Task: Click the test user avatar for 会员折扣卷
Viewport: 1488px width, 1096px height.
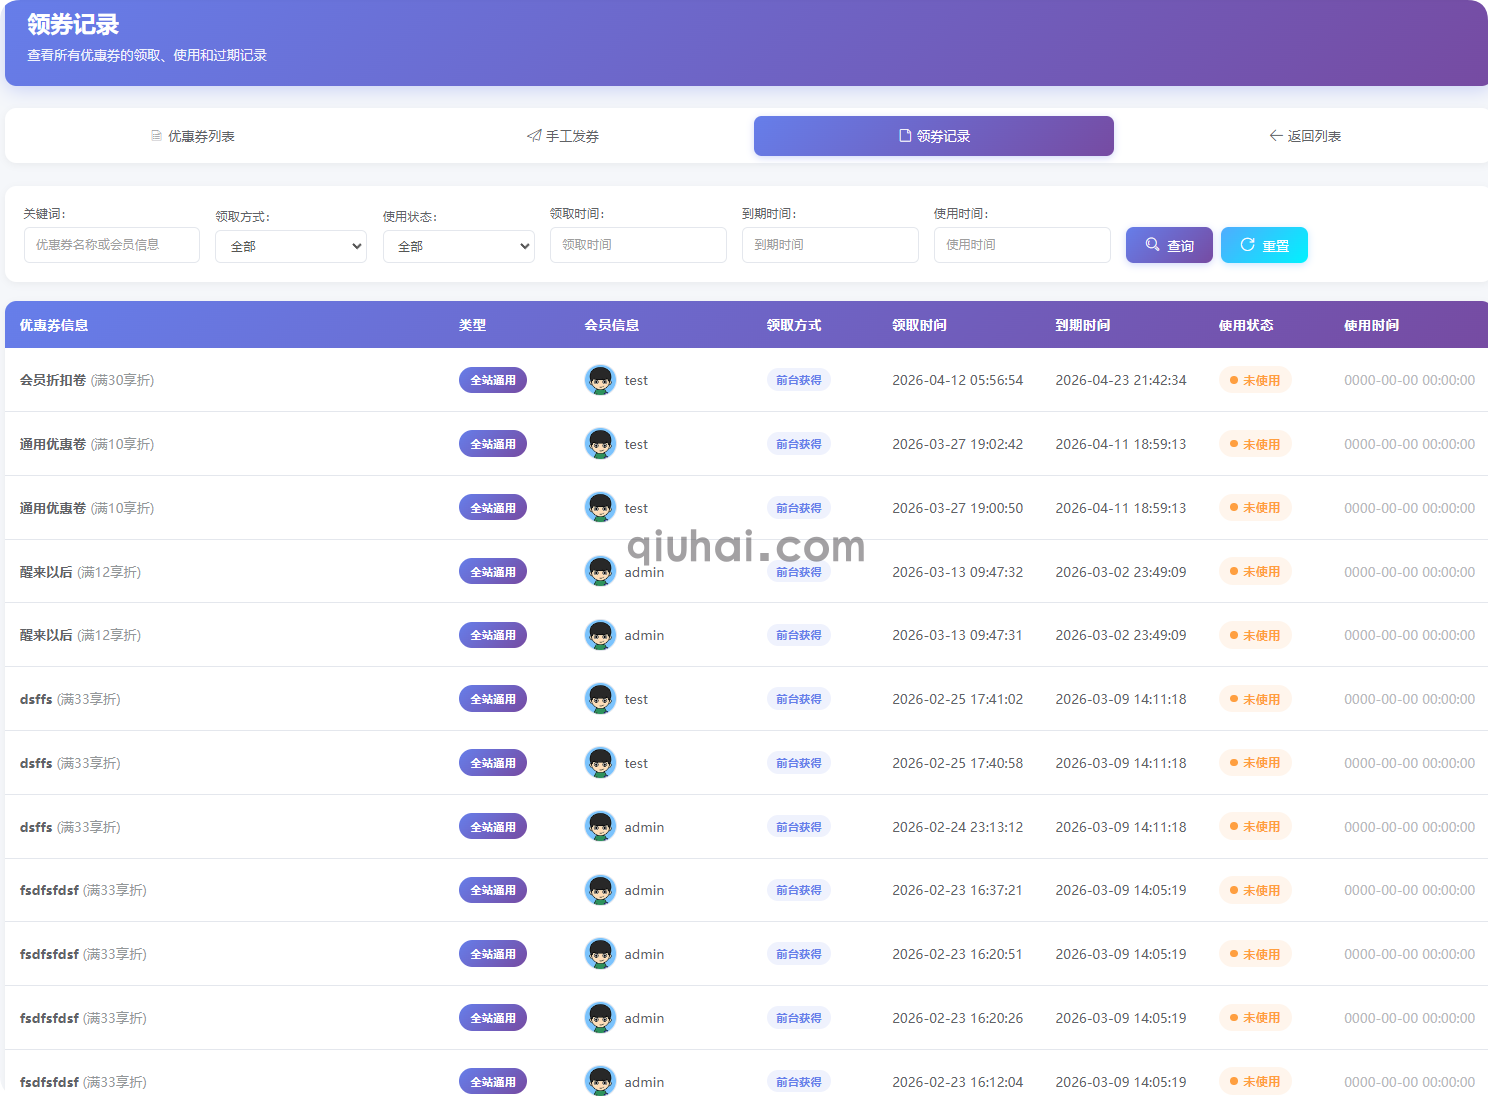Action: [600, 380]
